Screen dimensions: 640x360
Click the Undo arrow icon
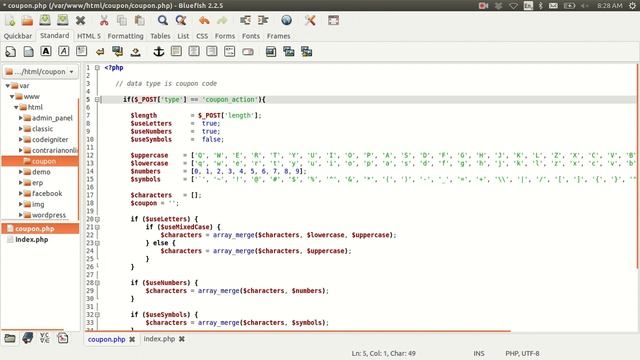pyautogui.click(x=204, y=20)
